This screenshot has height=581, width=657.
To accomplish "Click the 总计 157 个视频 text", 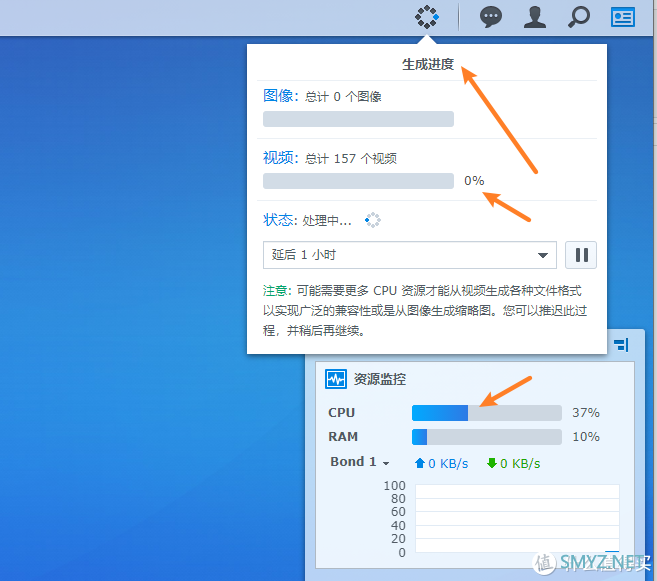I will pos(351,159).
